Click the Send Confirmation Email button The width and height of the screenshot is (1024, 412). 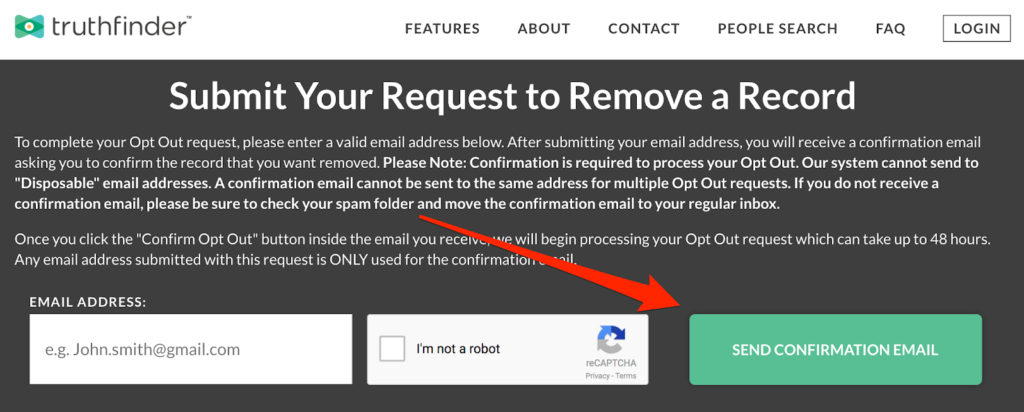(x=835, y=349)
